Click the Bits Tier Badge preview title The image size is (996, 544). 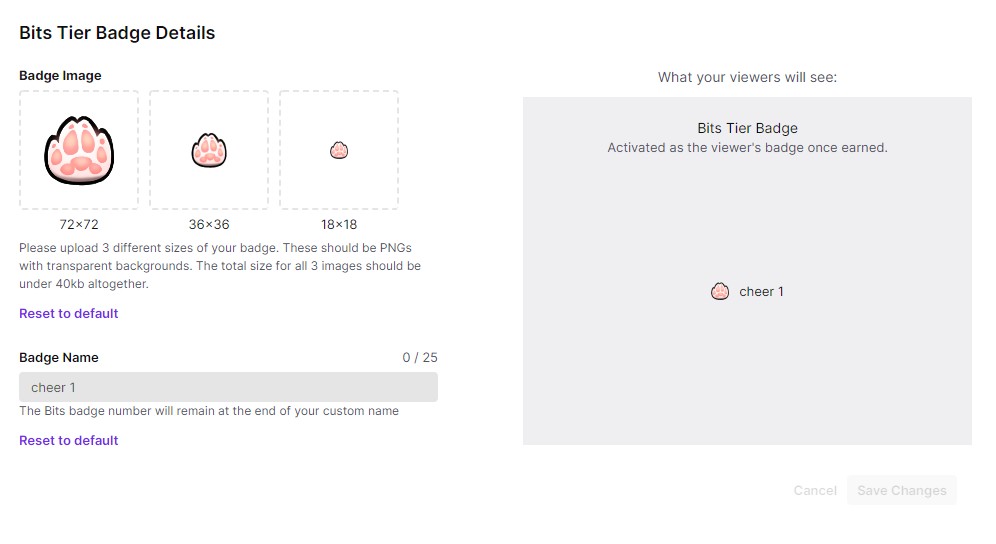747,128
